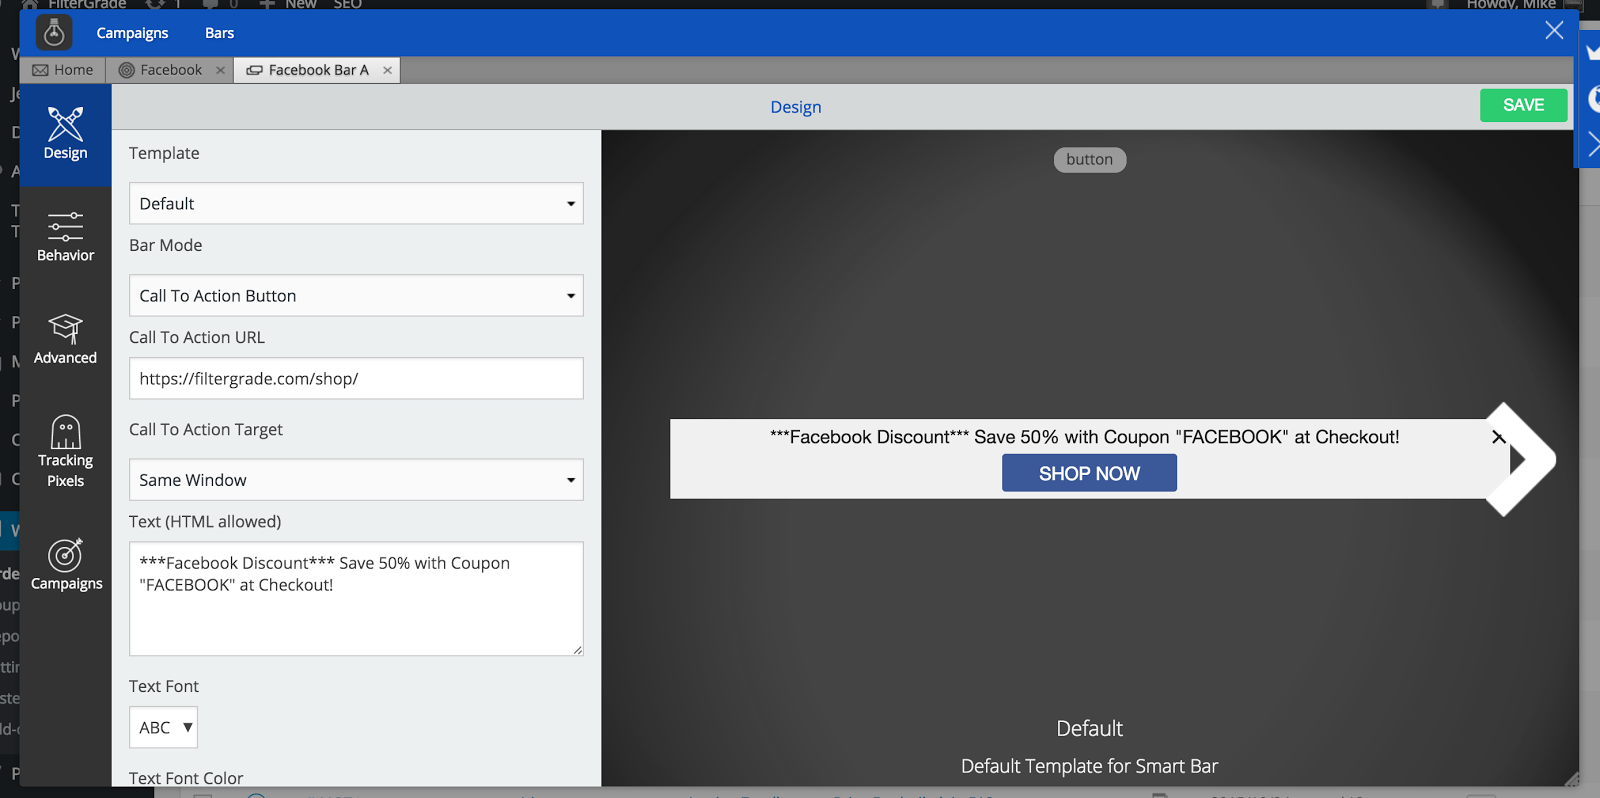
Task: Click the plugin logo icon
Action: (x=54, y=33)
